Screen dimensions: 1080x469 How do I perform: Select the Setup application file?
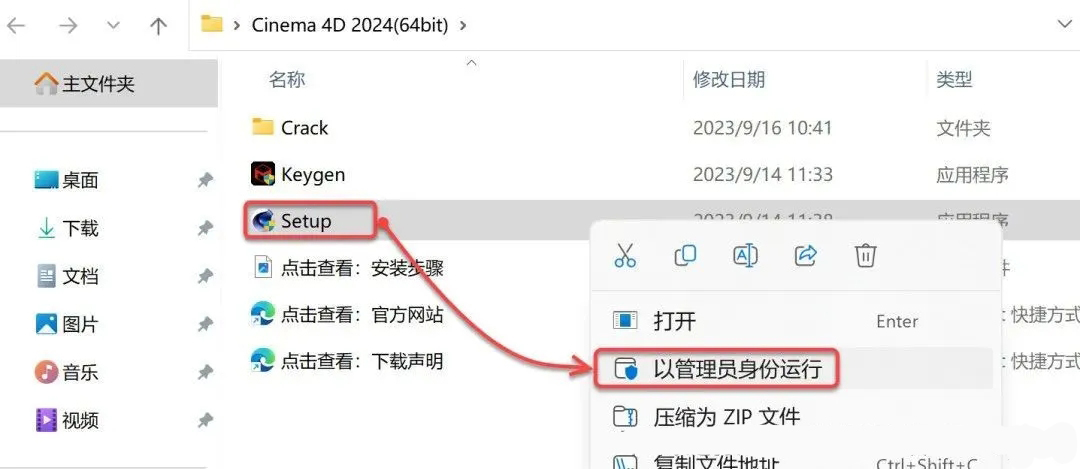click(292, 221)
